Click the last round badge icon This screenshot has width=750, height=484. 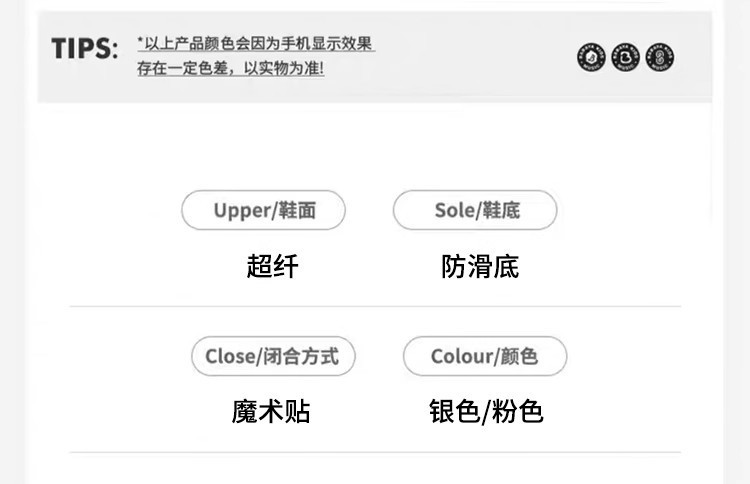point(659,58)
